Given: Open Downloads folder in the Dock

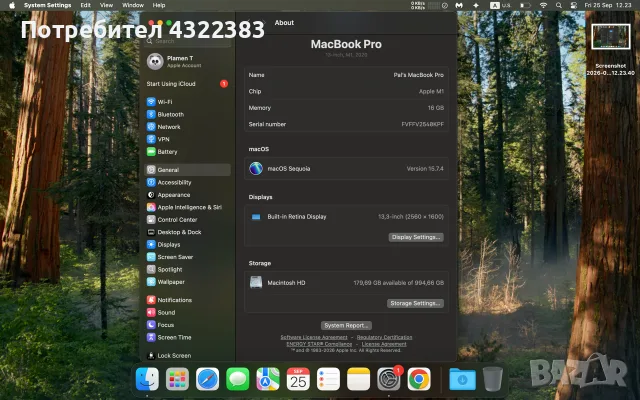Looking at the screenshot, I should (462, 379).
